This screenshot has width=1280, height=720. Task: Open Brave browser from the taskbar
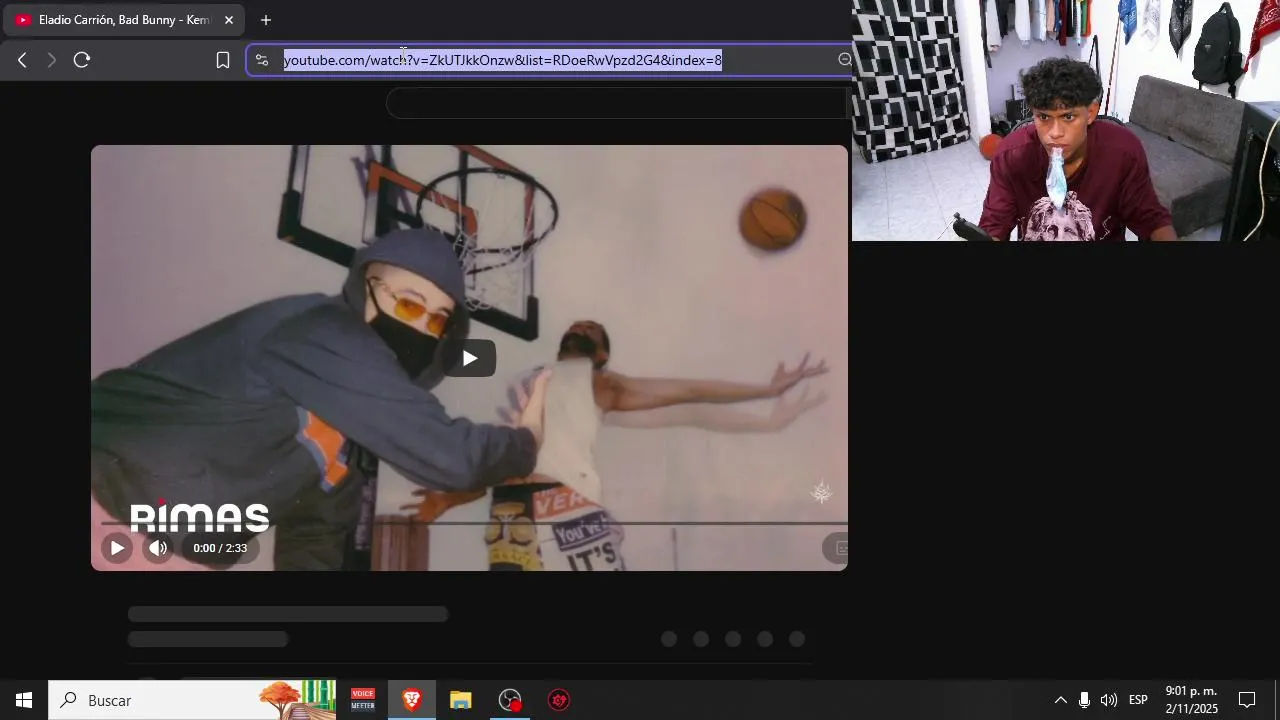coord(411,700)
